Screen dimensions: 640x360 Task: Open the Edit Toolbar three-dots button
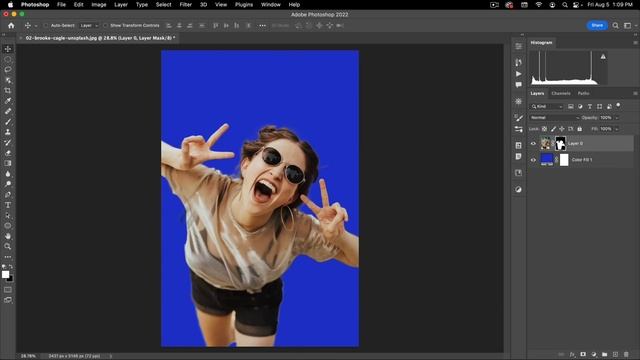click(x=8, y=257)
